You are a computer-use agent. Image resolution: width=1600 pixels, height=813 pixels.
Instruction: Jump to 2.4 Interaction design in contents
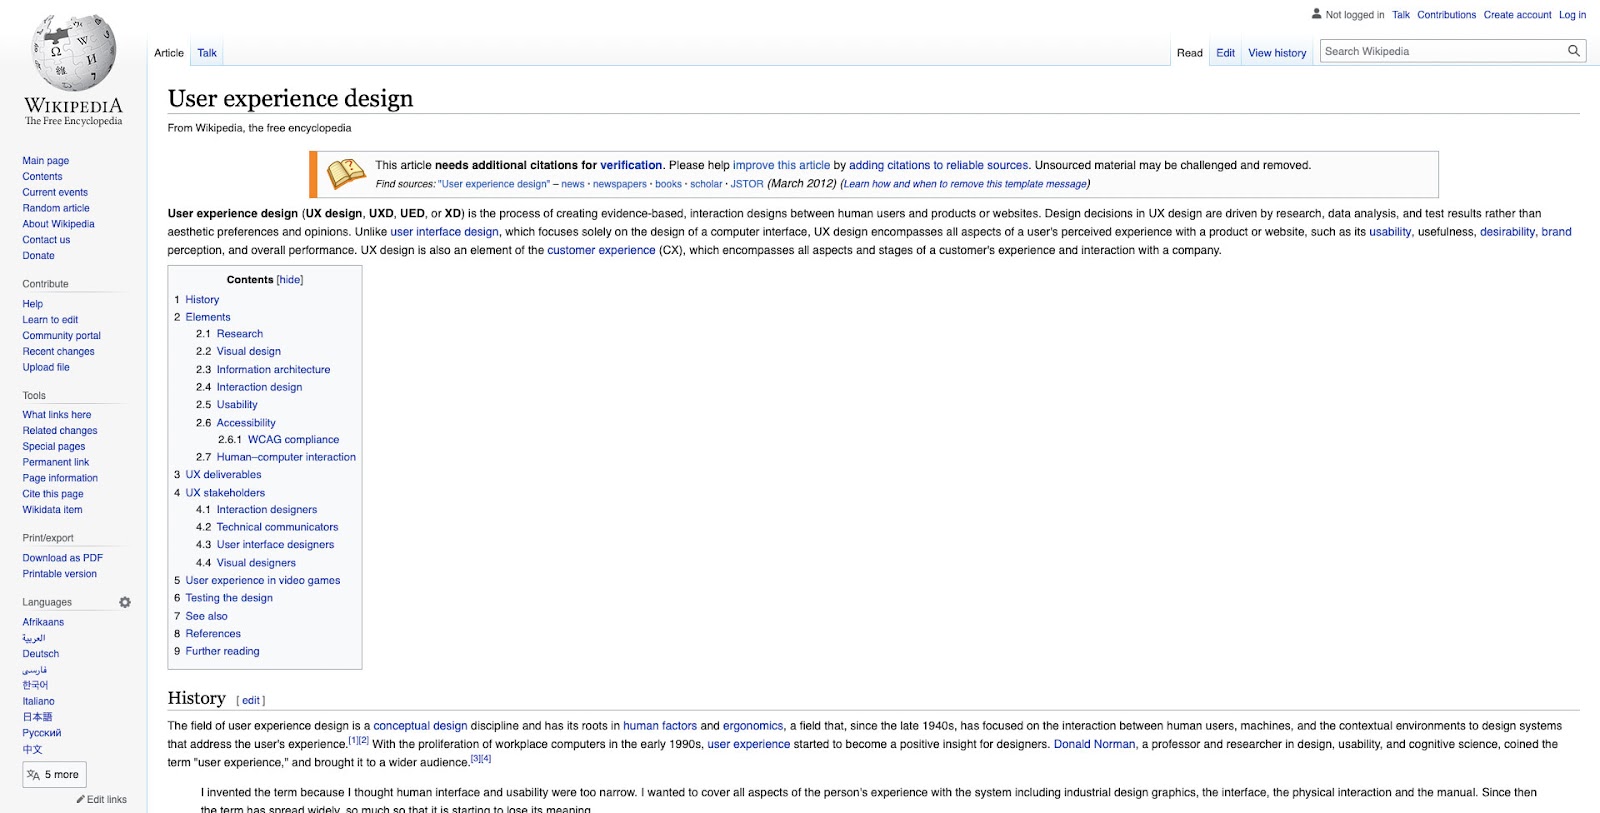(260, 387)
